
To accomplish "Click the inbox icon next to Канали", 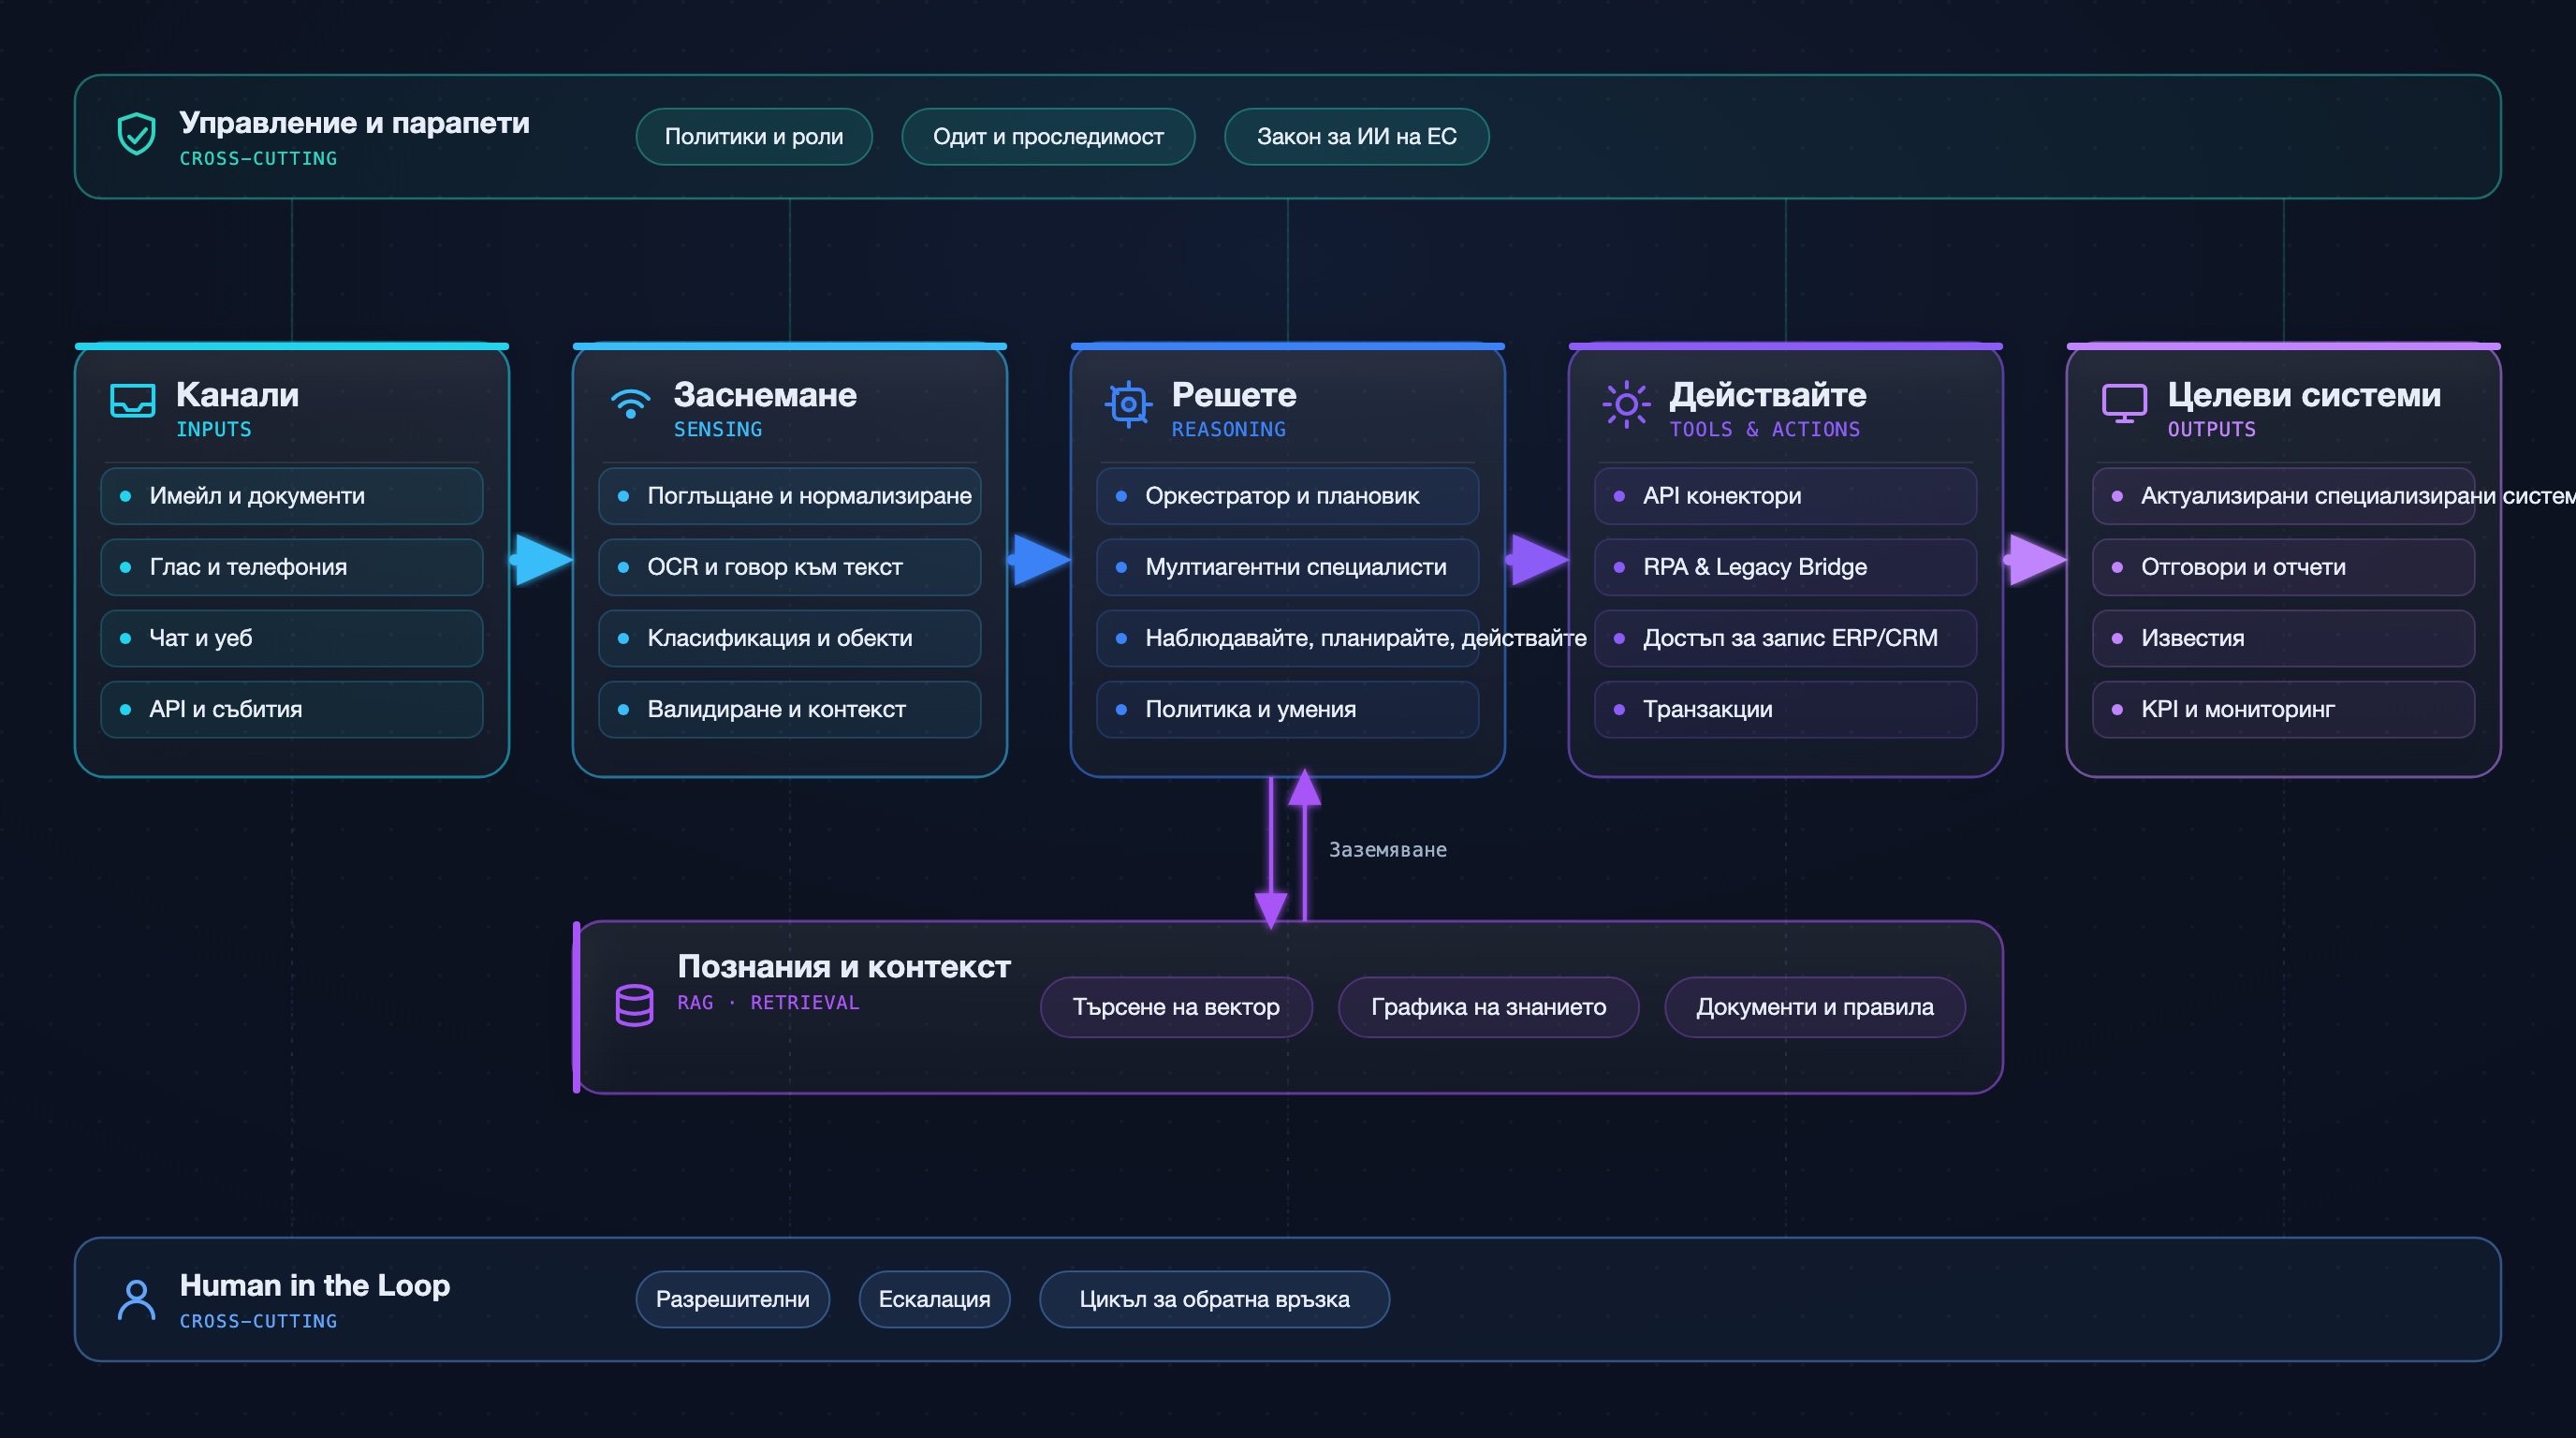I will tap(132, 402).
